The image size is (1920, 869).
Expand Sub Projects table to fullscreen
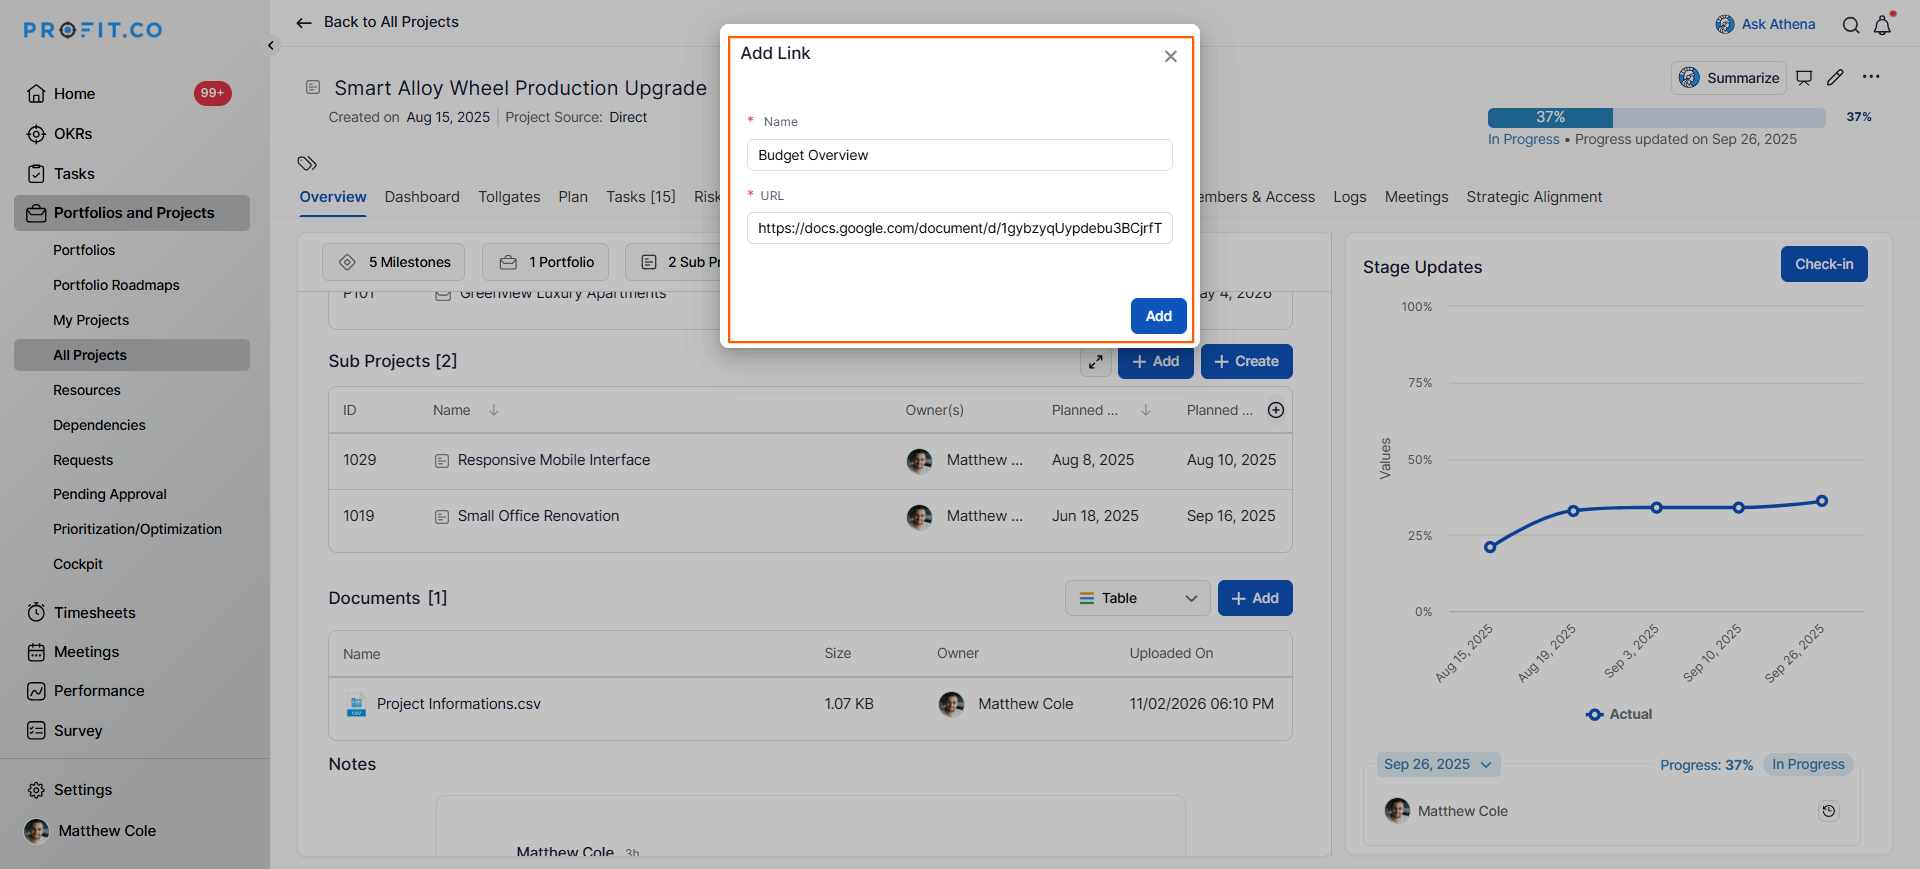(1096, 362)
